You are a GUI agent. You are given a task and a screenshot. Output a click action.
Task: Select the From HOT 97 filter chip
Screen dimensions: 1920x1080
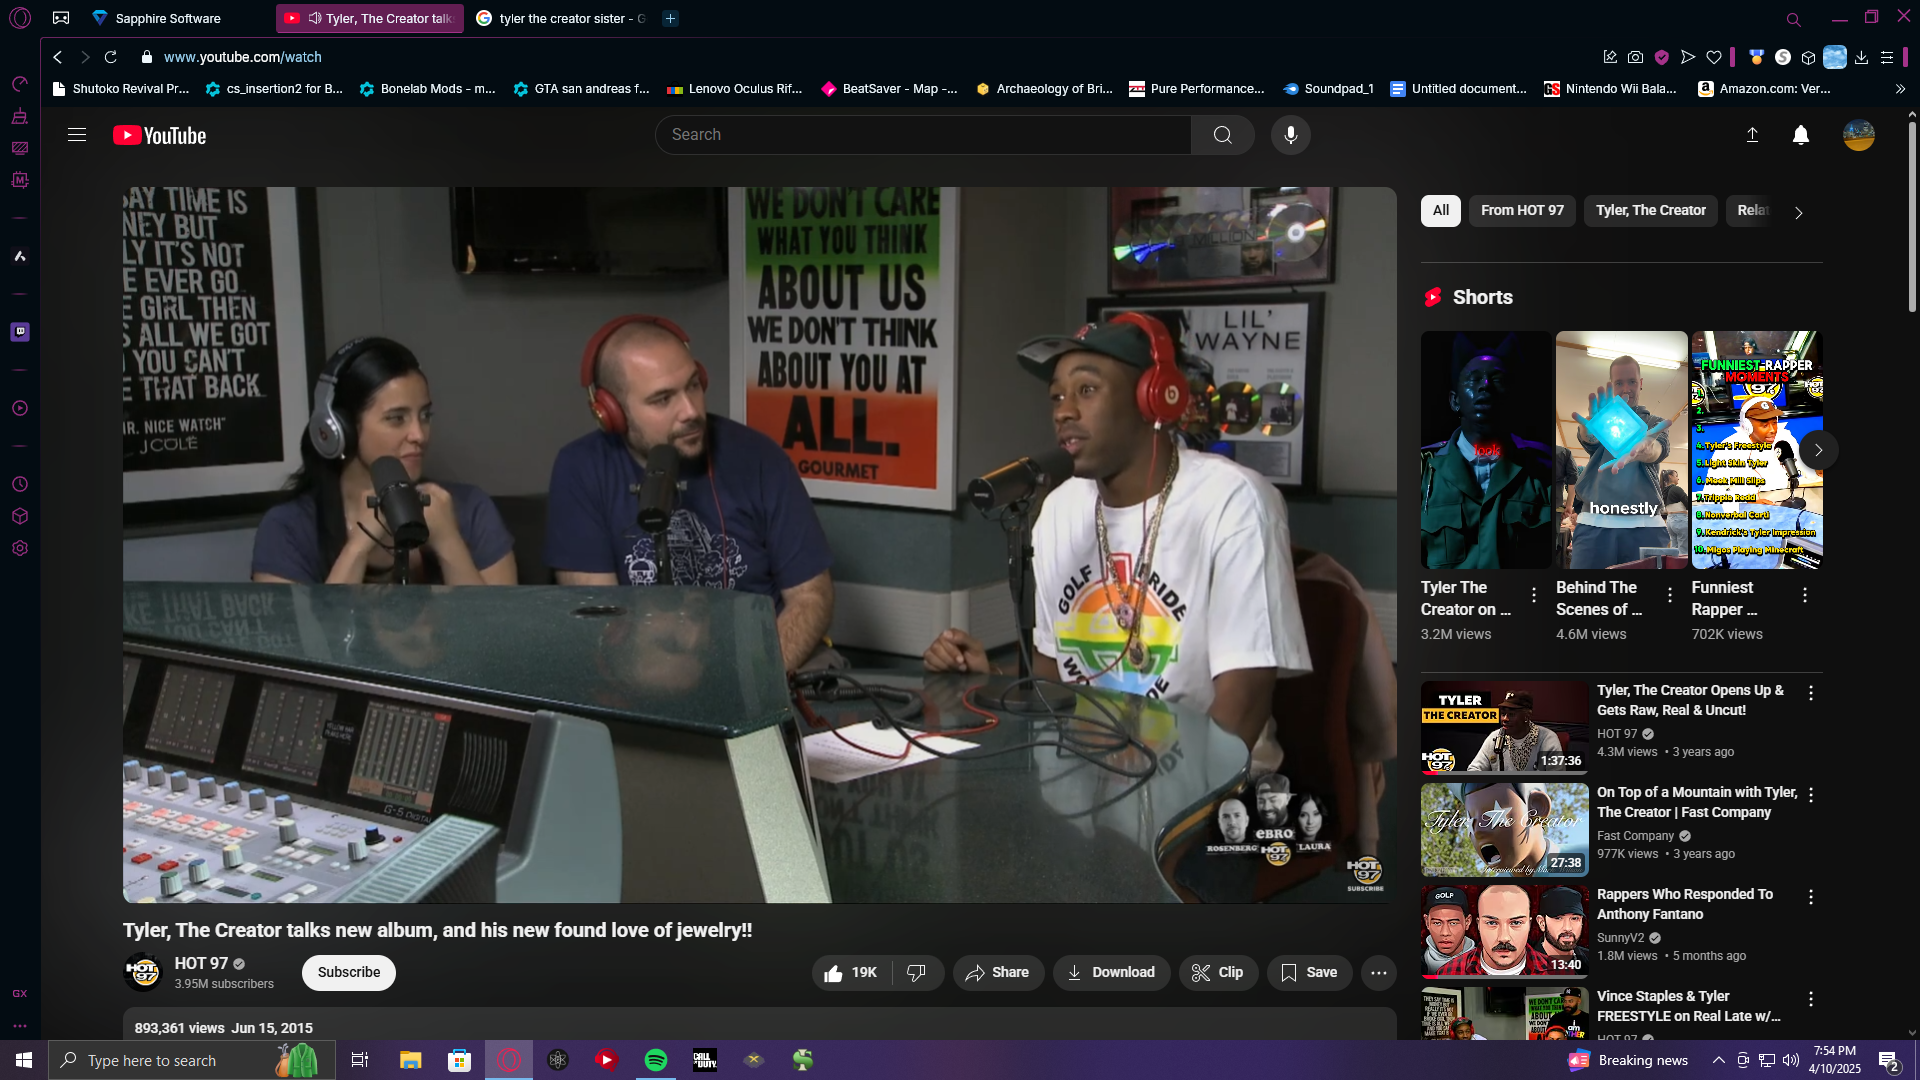(1521, 210)
